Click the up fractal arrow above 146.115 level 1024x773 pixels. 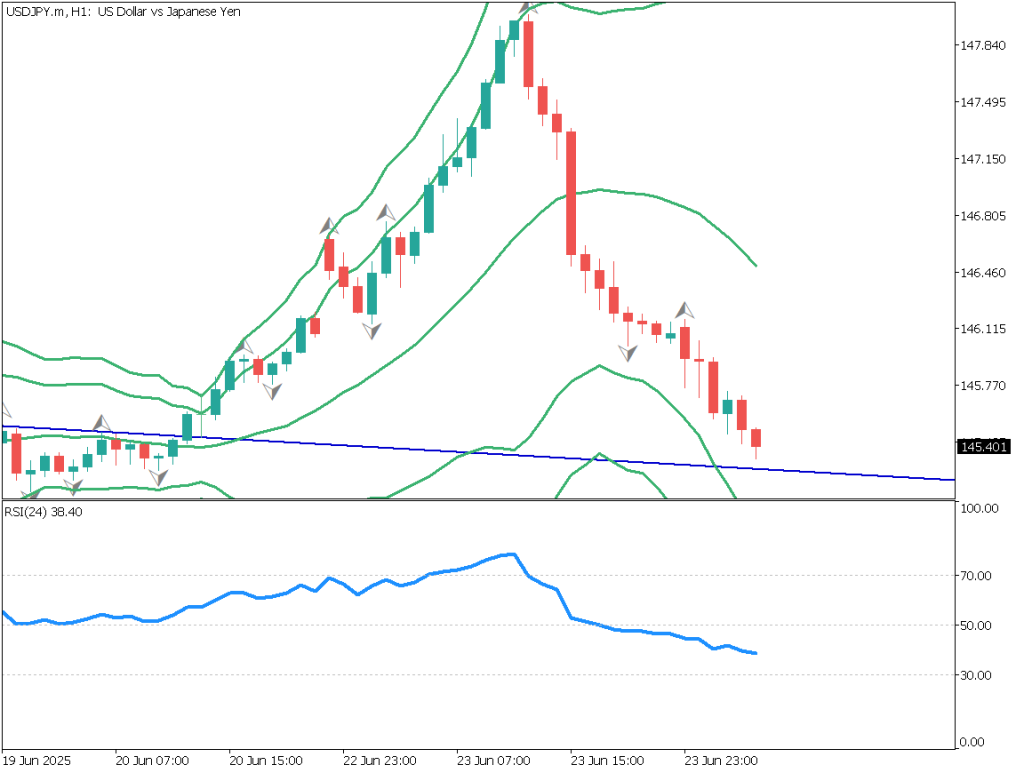coord(685,309)
